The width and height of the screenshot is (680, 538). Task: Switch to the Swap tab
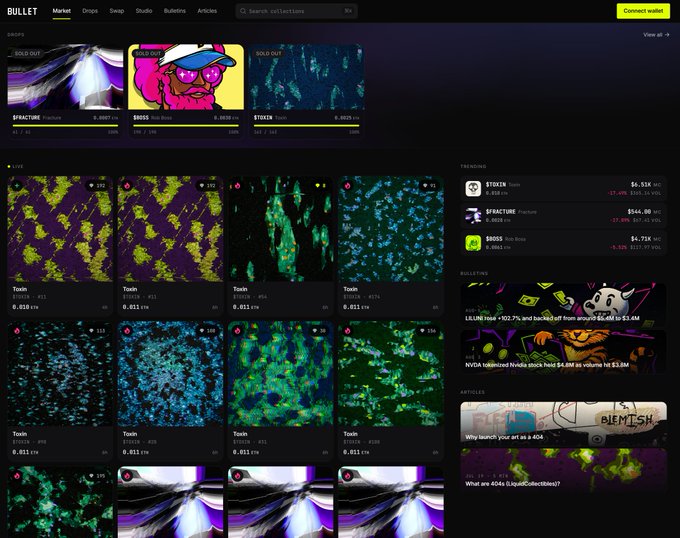click(x=117, y=11)
